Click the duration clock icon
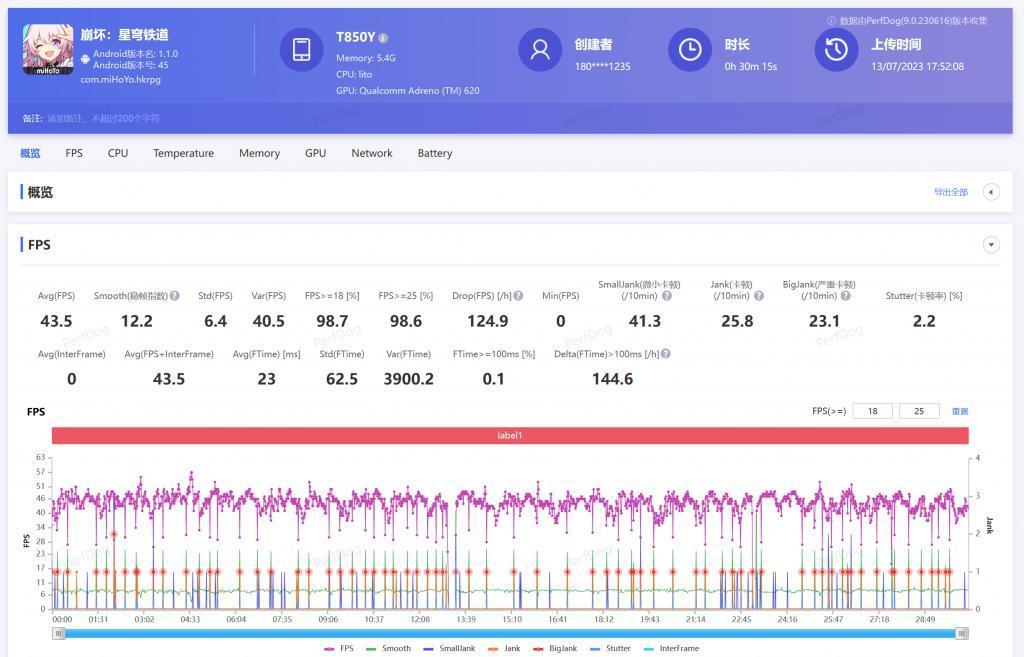This screenshot has width=1024, height=657. (690, 50)
